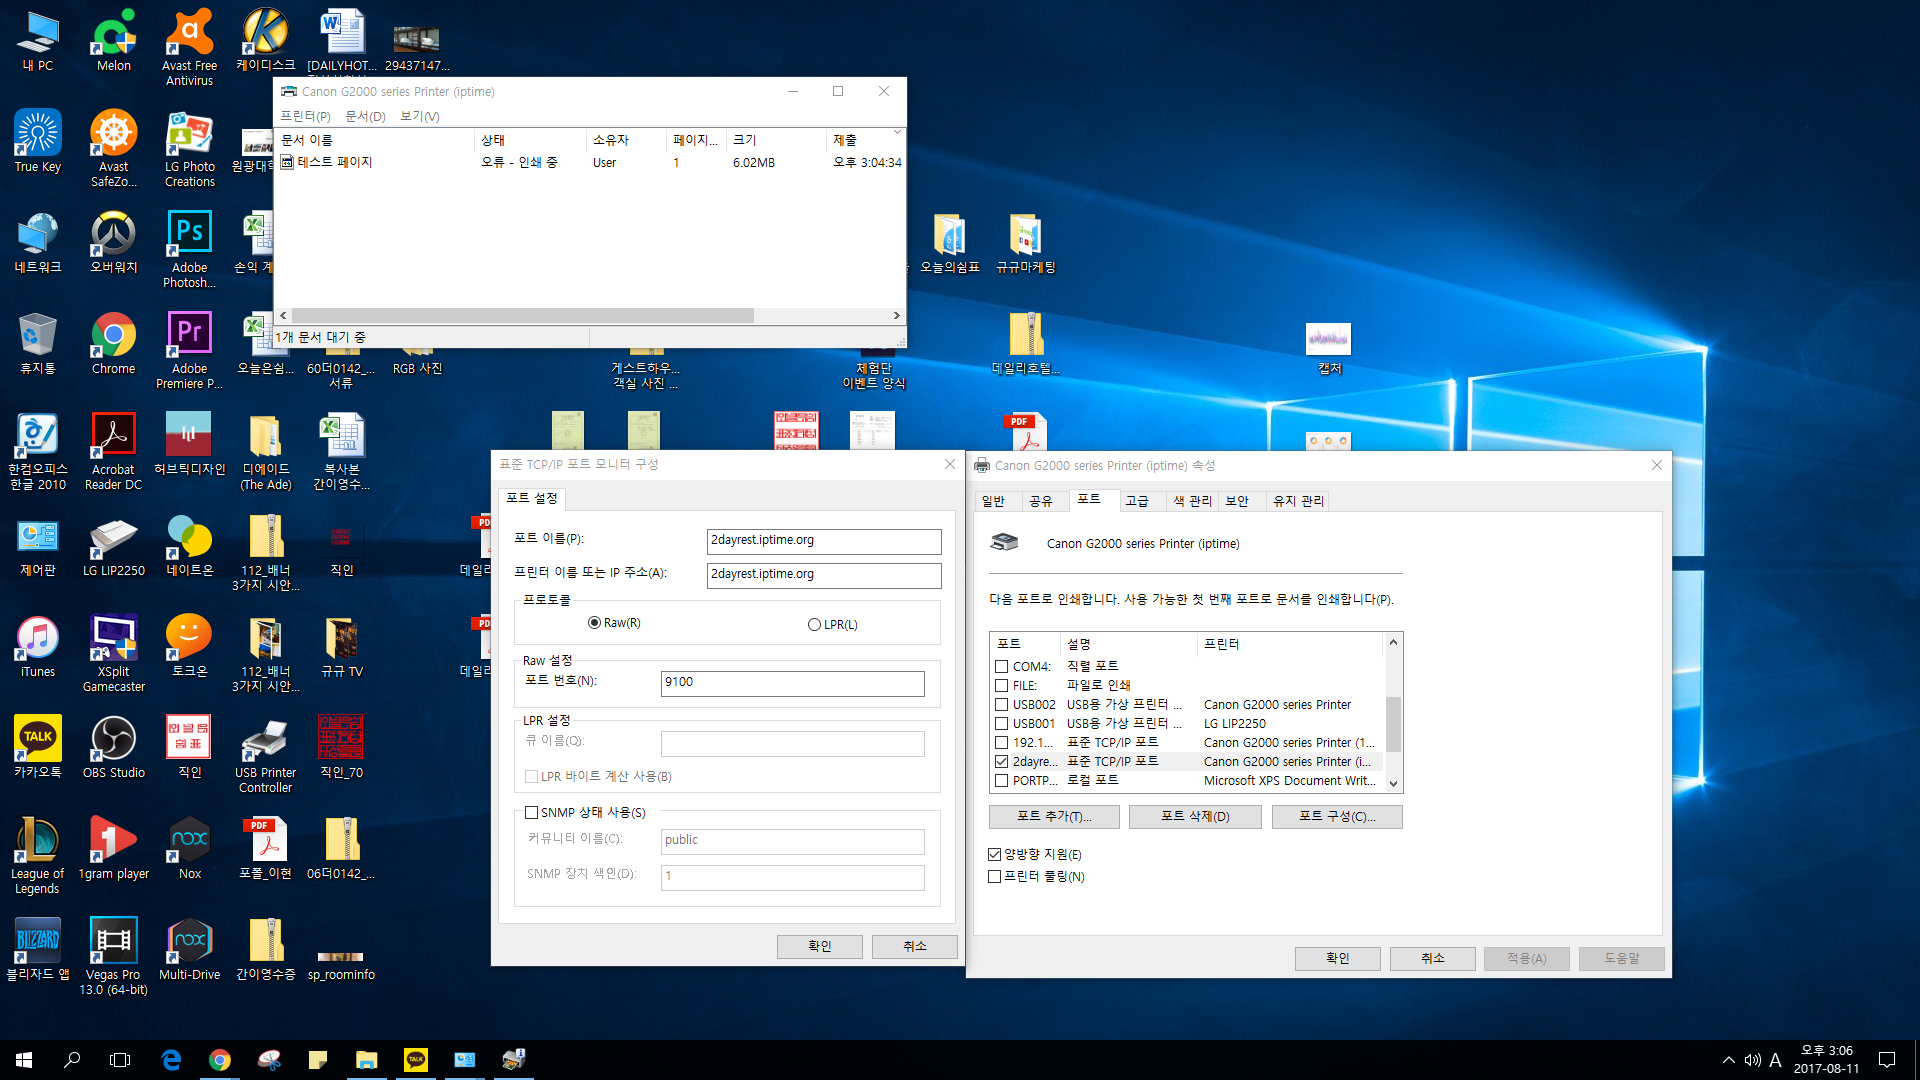Open the Nox desktop icon
Viewport: 1920px width, 1080px height.
[x=189, y=848]
